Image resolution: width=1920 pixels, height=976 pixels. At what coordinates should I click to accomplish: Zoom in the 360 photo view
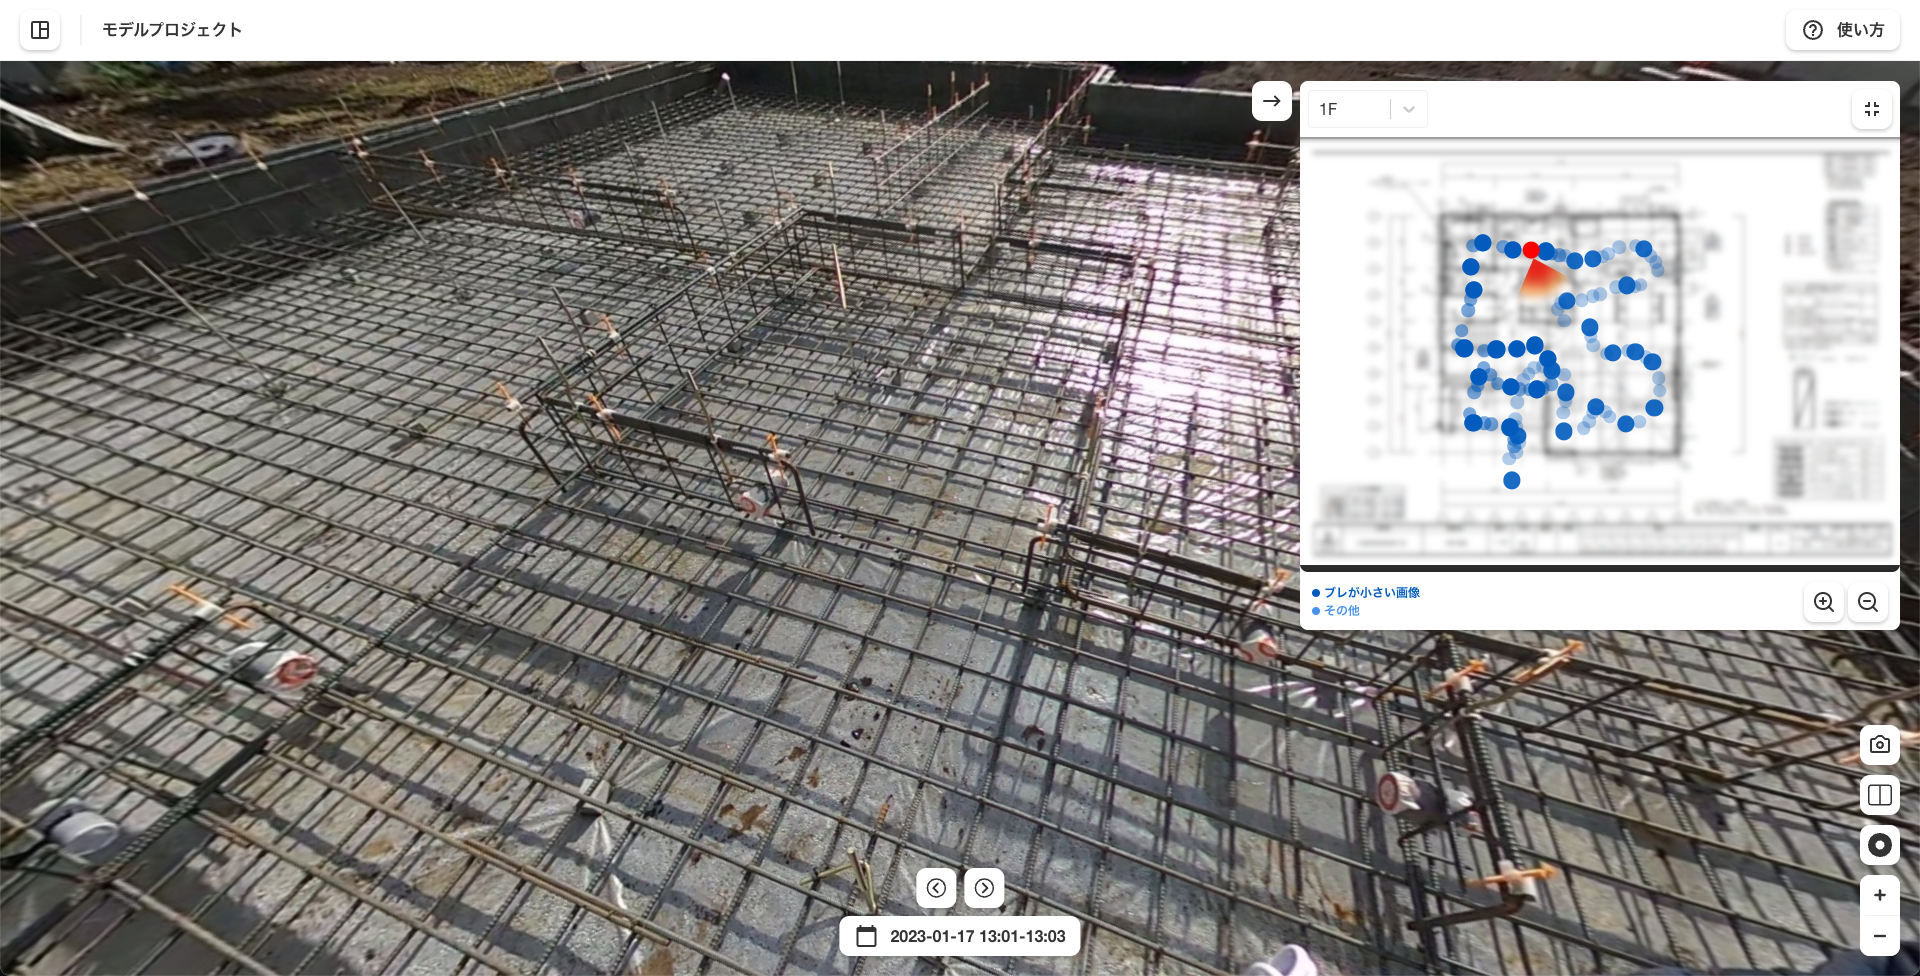(x=1880, y=895)
